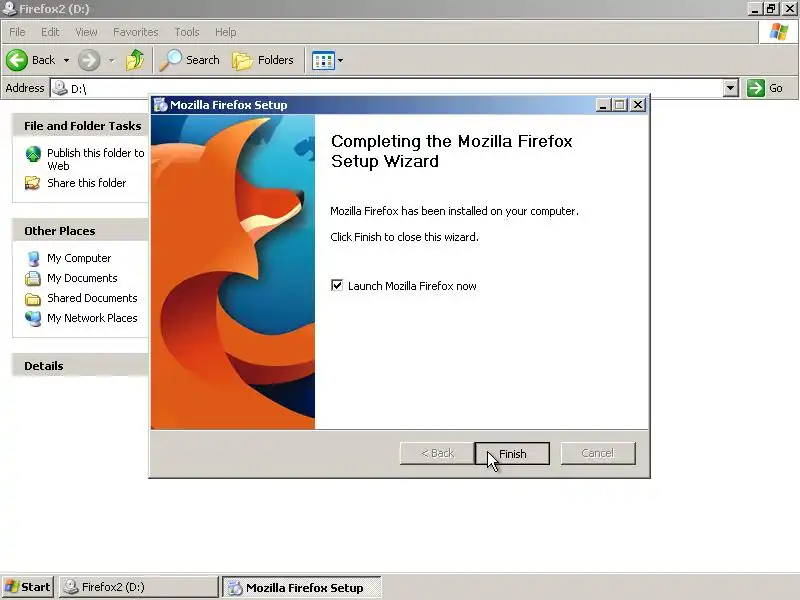Collapse the Other Places panel header
This screenshot has height=600, width=800.
[81, 231]
